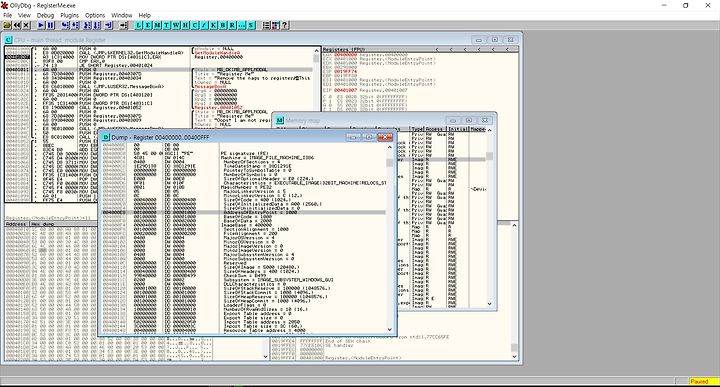Viewport: 720px width, 387px height.
Task: Click the D icon of the Dump window
Action: (106, 137)
